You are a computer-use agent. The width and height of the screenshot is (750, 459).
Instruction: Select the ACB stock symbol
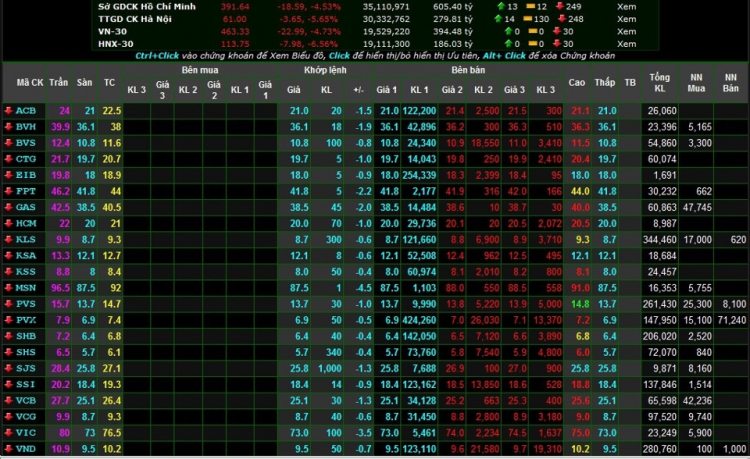click(x=26, y=111)
